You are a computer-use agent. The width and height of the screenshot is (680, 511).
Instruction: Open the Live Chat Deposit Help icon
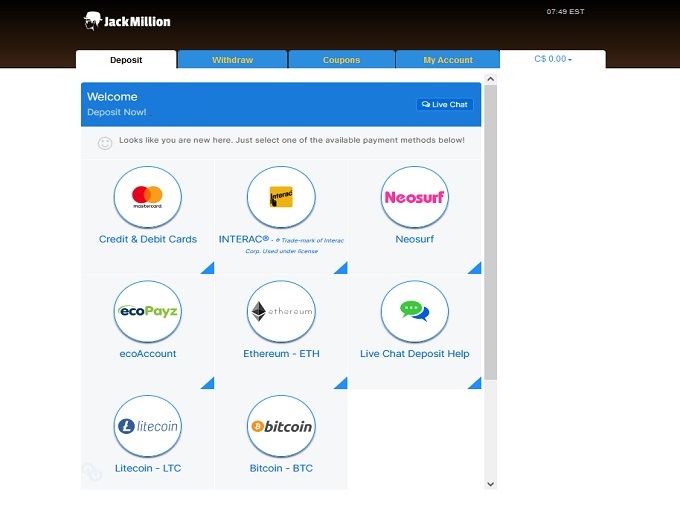click(414, 312)
